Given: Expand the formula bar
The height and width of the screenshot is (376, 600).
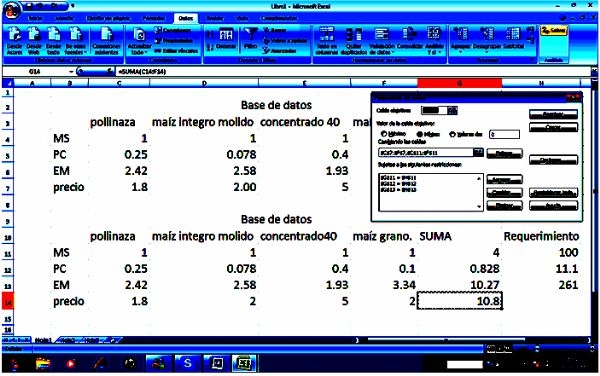Looking at the screenshot, I should [x=594, y=71].
